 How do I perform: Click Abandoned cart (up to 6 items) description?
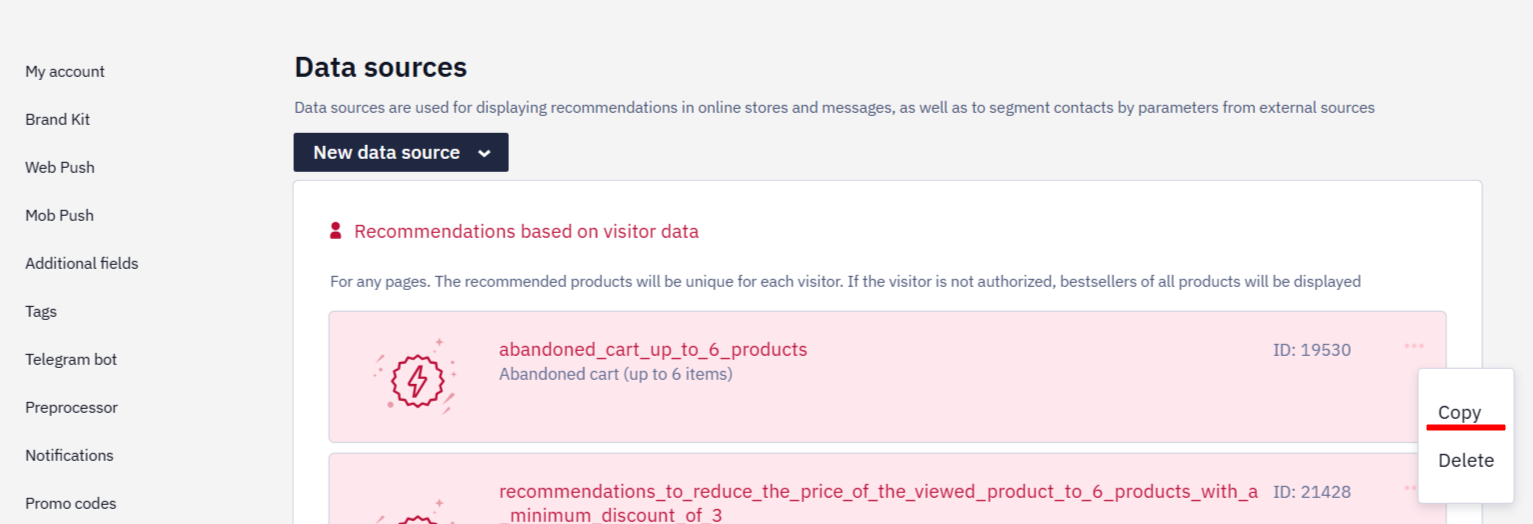point(616,374)
